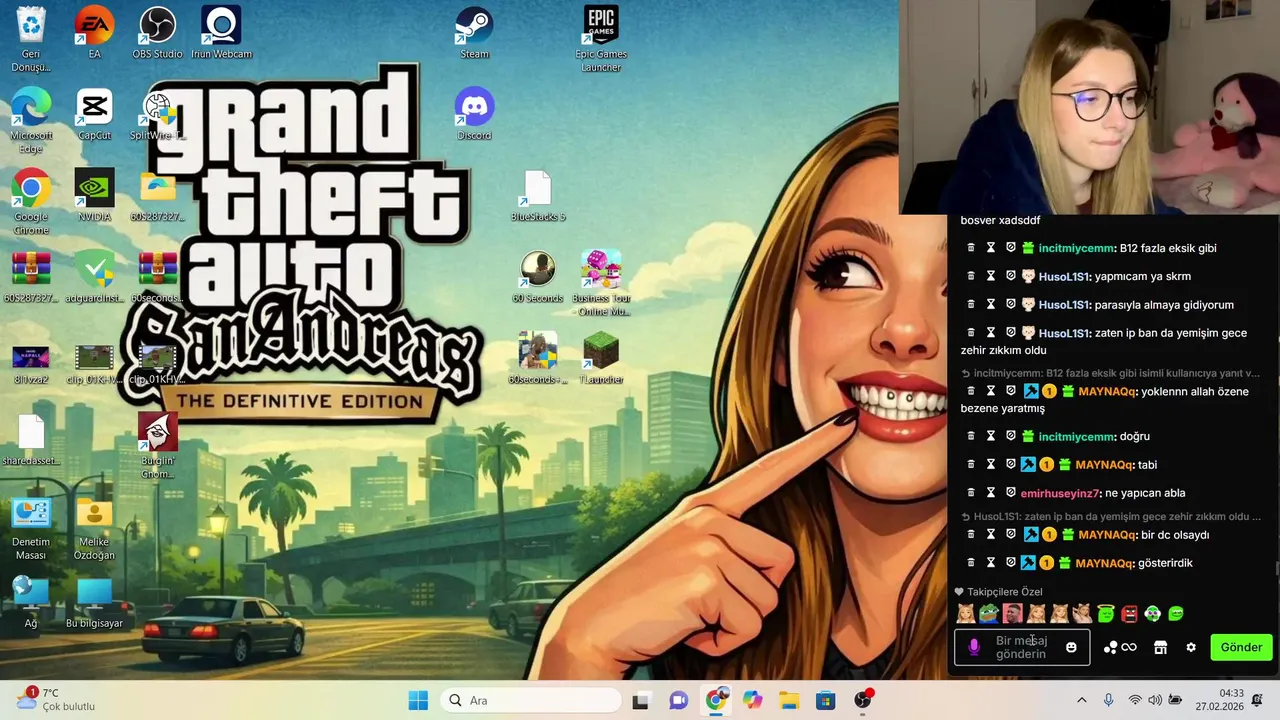Select CapCut desktop icon
The height and width of the screenshot is (720, 1280).
[94, 114]
